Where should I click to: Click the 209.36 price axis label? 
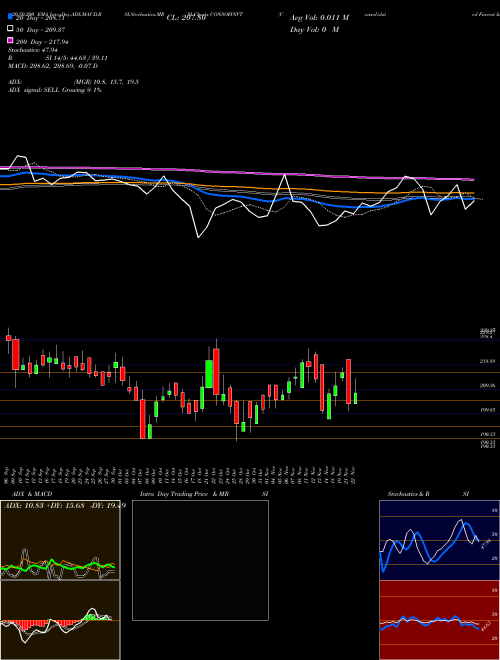coord(488,386)
